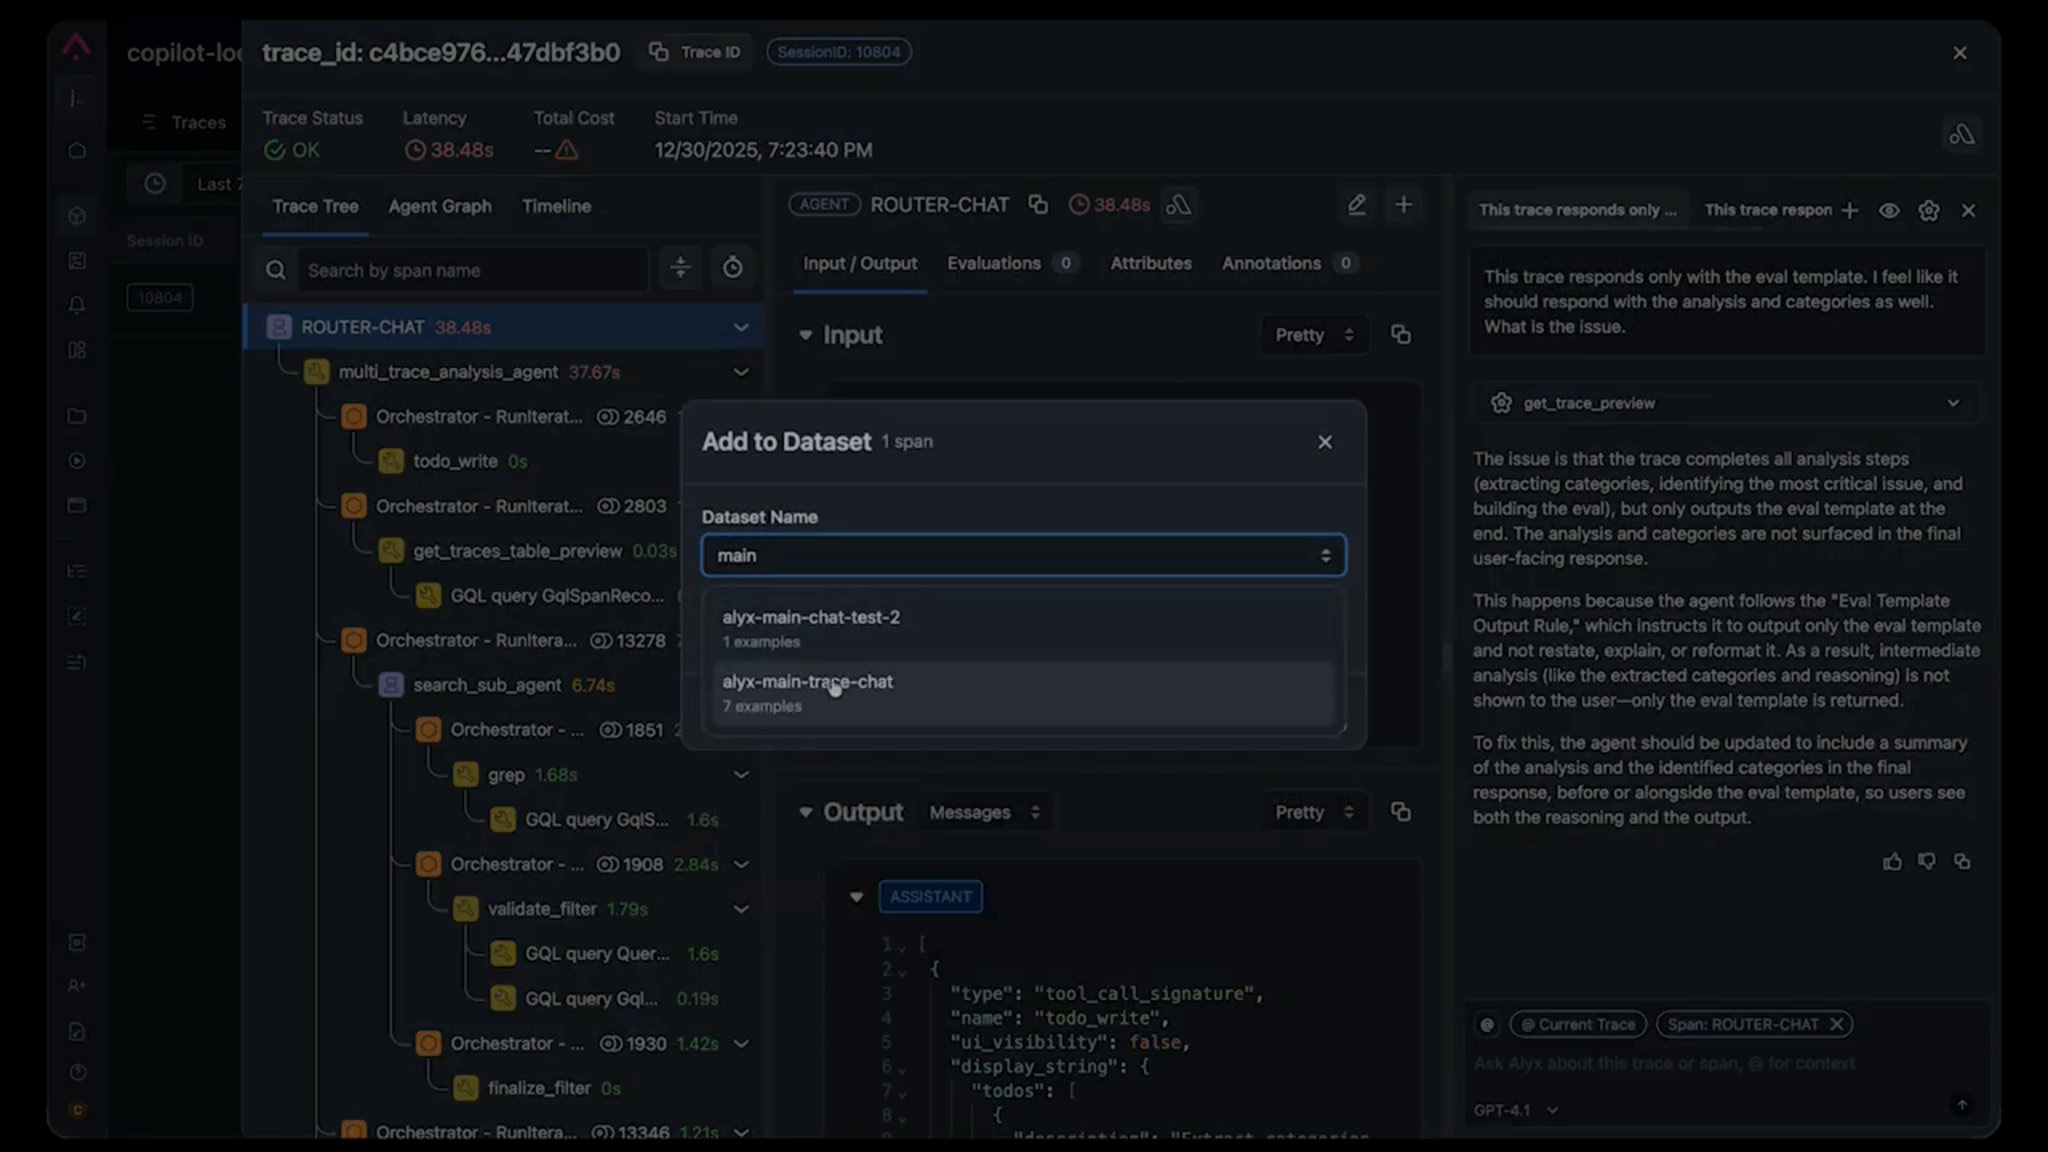2048x1152 pixels.
Task: Click the span name search field
Action: [x=472, y=270]
